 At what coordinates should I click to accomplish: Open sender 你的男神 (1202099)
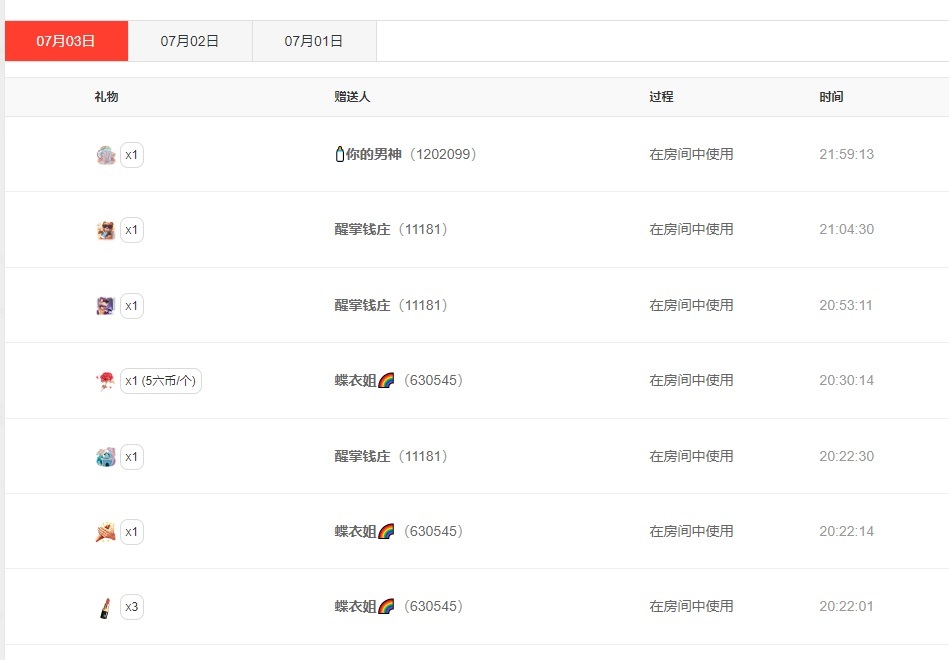tap(406, 154)
